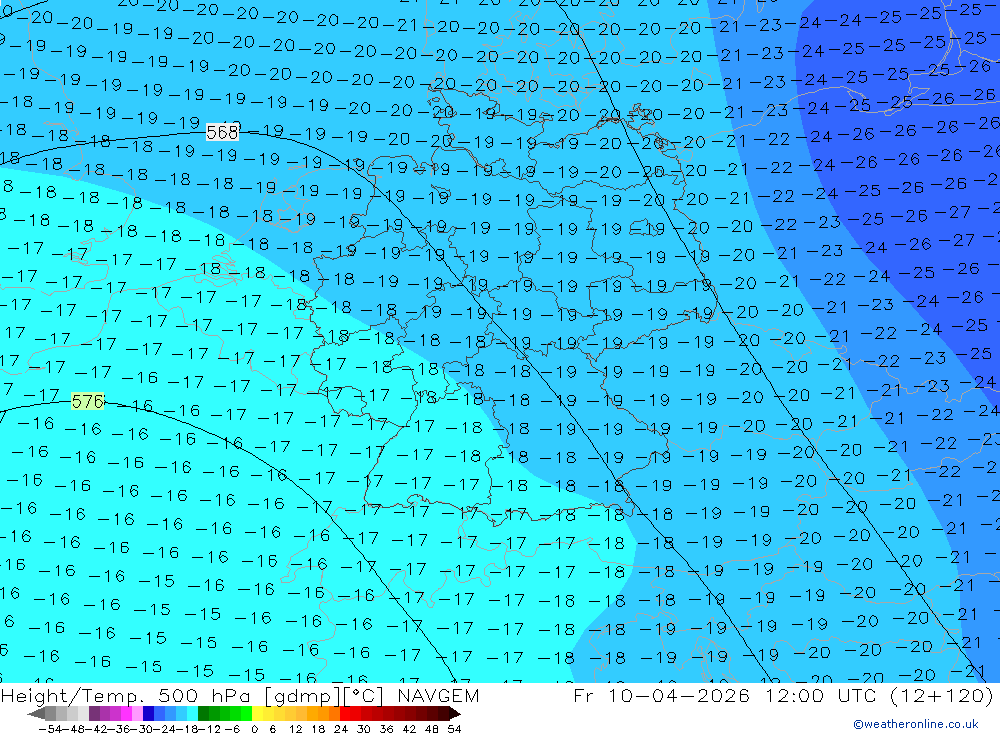Click the 0 legend label
Image resolution: width=1000 pixels, height=733 pixels.
pyautogui.click(x=254, y=729)
